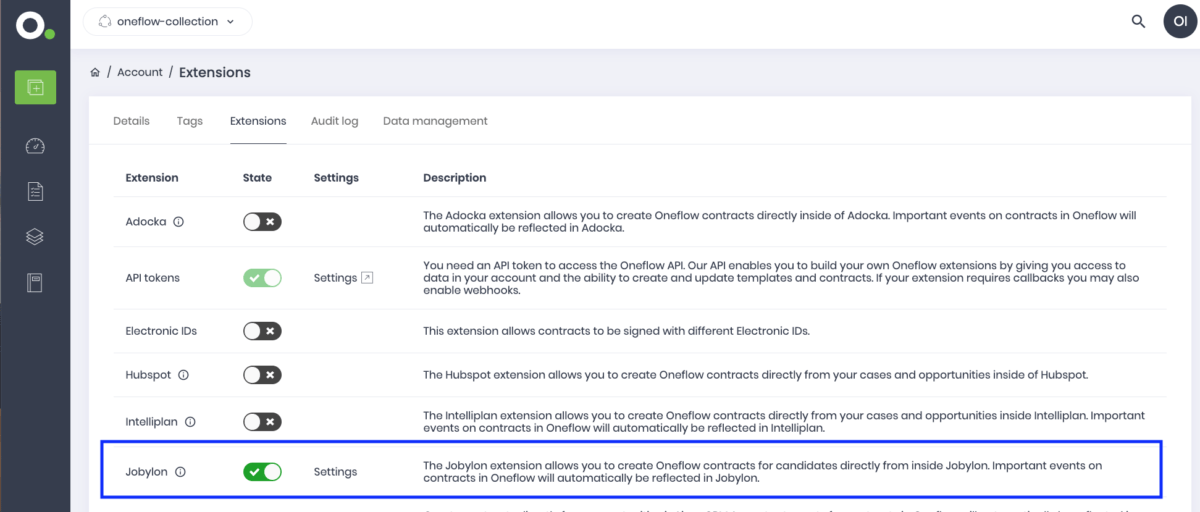Enable the Electronic IDs toggle
The width and height of the screenshot is (1200, 512).
[x=262, y=330]
